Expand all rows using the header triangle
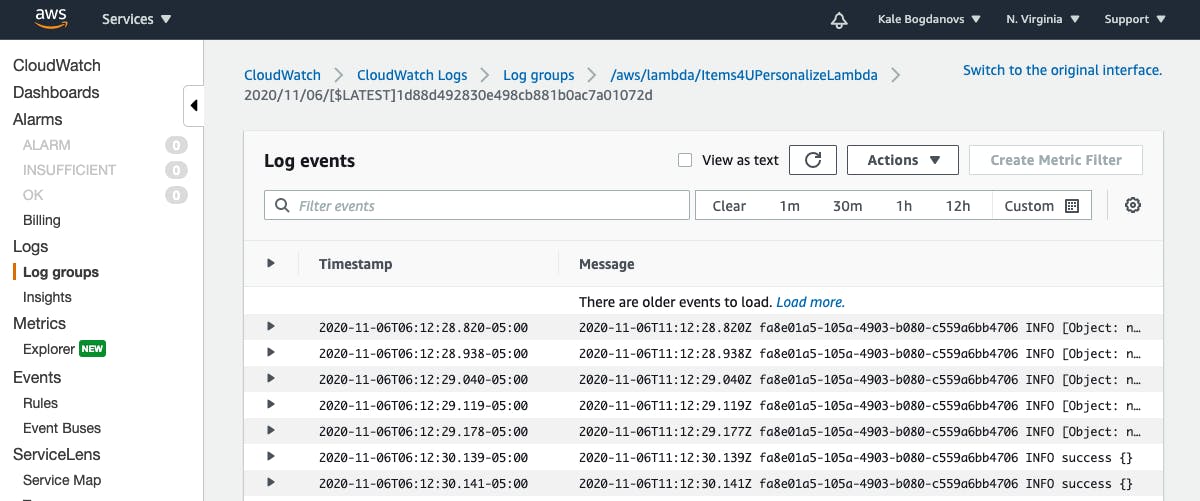 pos(271,264)
